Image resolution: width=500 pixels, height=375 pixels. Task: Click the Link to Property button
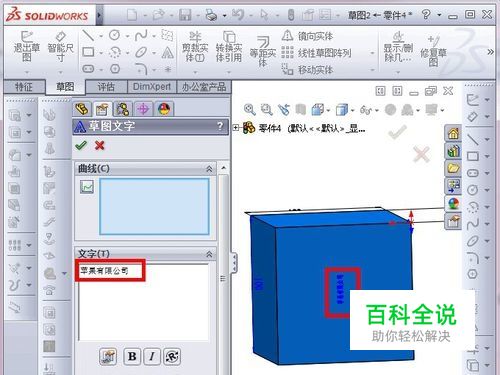108,356
